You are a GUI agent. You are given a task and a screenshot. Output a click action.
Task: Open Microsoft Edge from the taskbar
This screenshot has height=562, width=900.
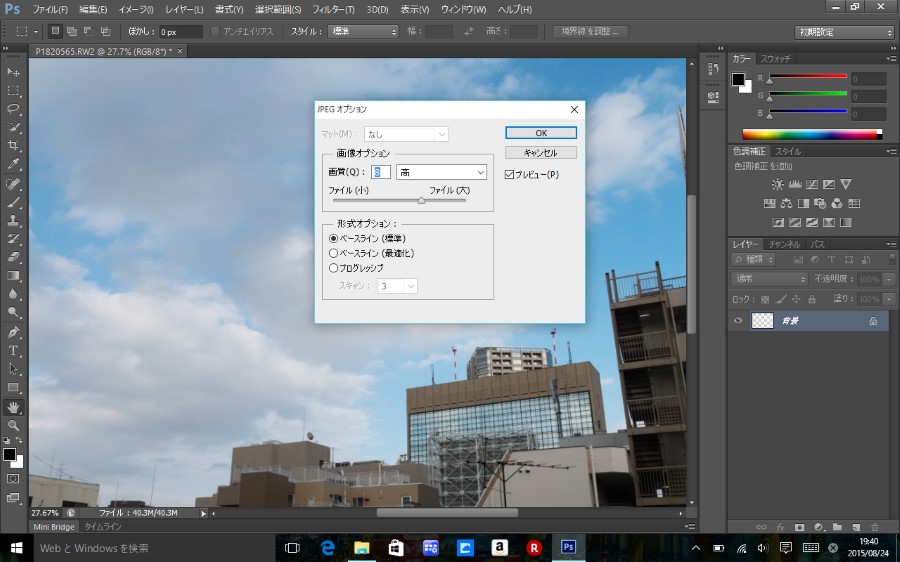coord(327,548)
